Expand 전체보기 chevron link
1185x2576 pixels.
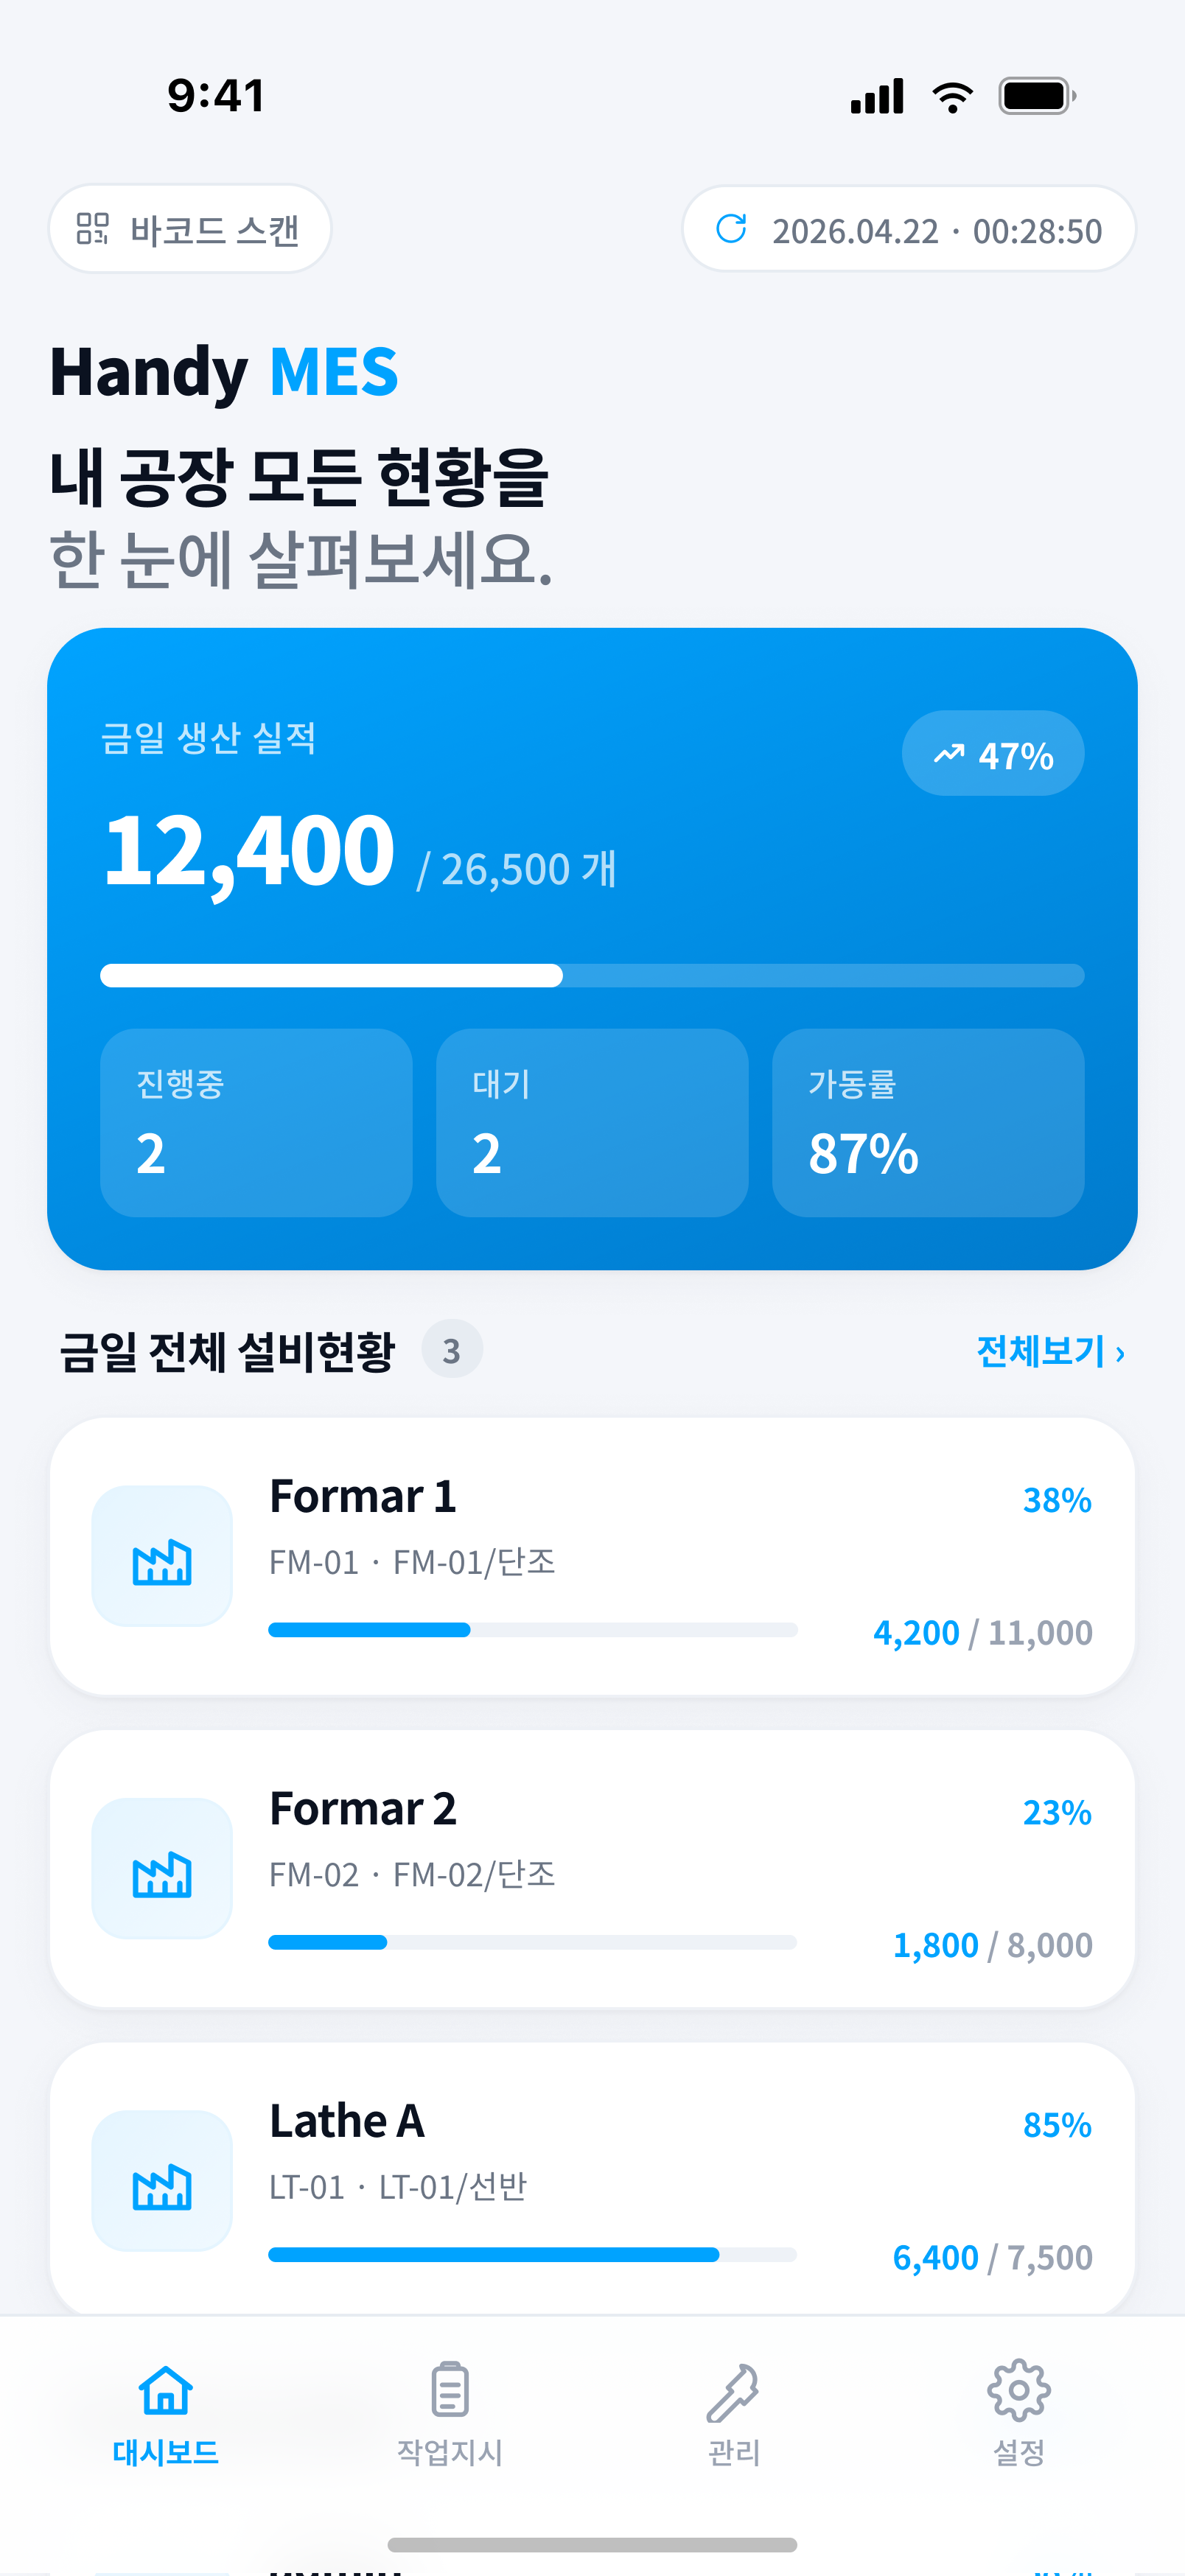pyautogui.click(x=1051, y=1351)
